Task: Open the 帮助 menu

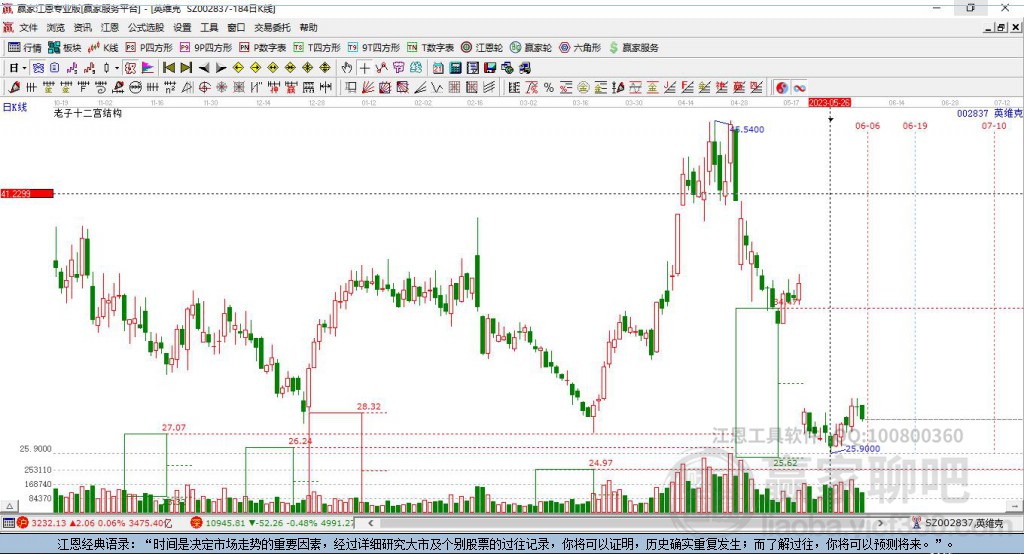Action: pyautogui.click(x=308, y=27)
